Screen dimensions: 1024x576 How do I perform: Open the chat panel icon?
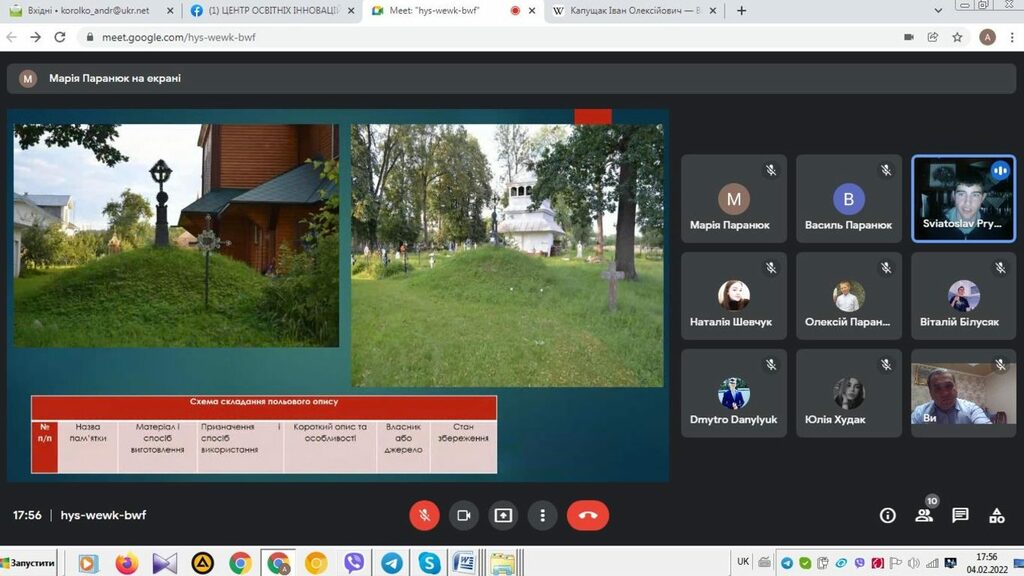960,515
